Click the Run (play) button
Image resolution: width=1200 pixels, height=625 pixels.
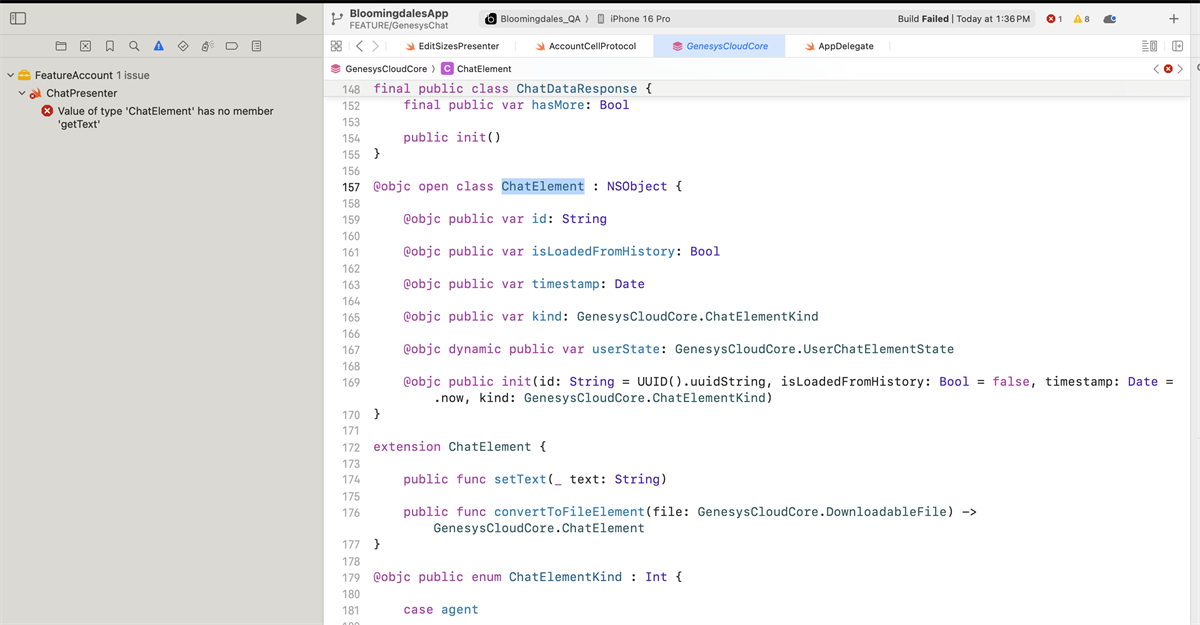click(301, 19)
